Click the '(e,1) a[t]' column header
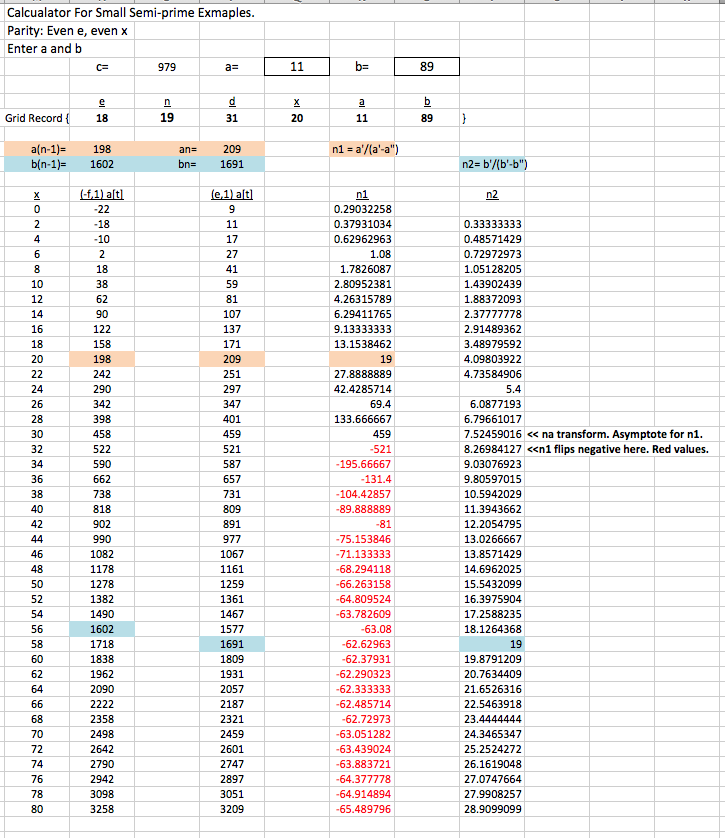 coord(232,195)
